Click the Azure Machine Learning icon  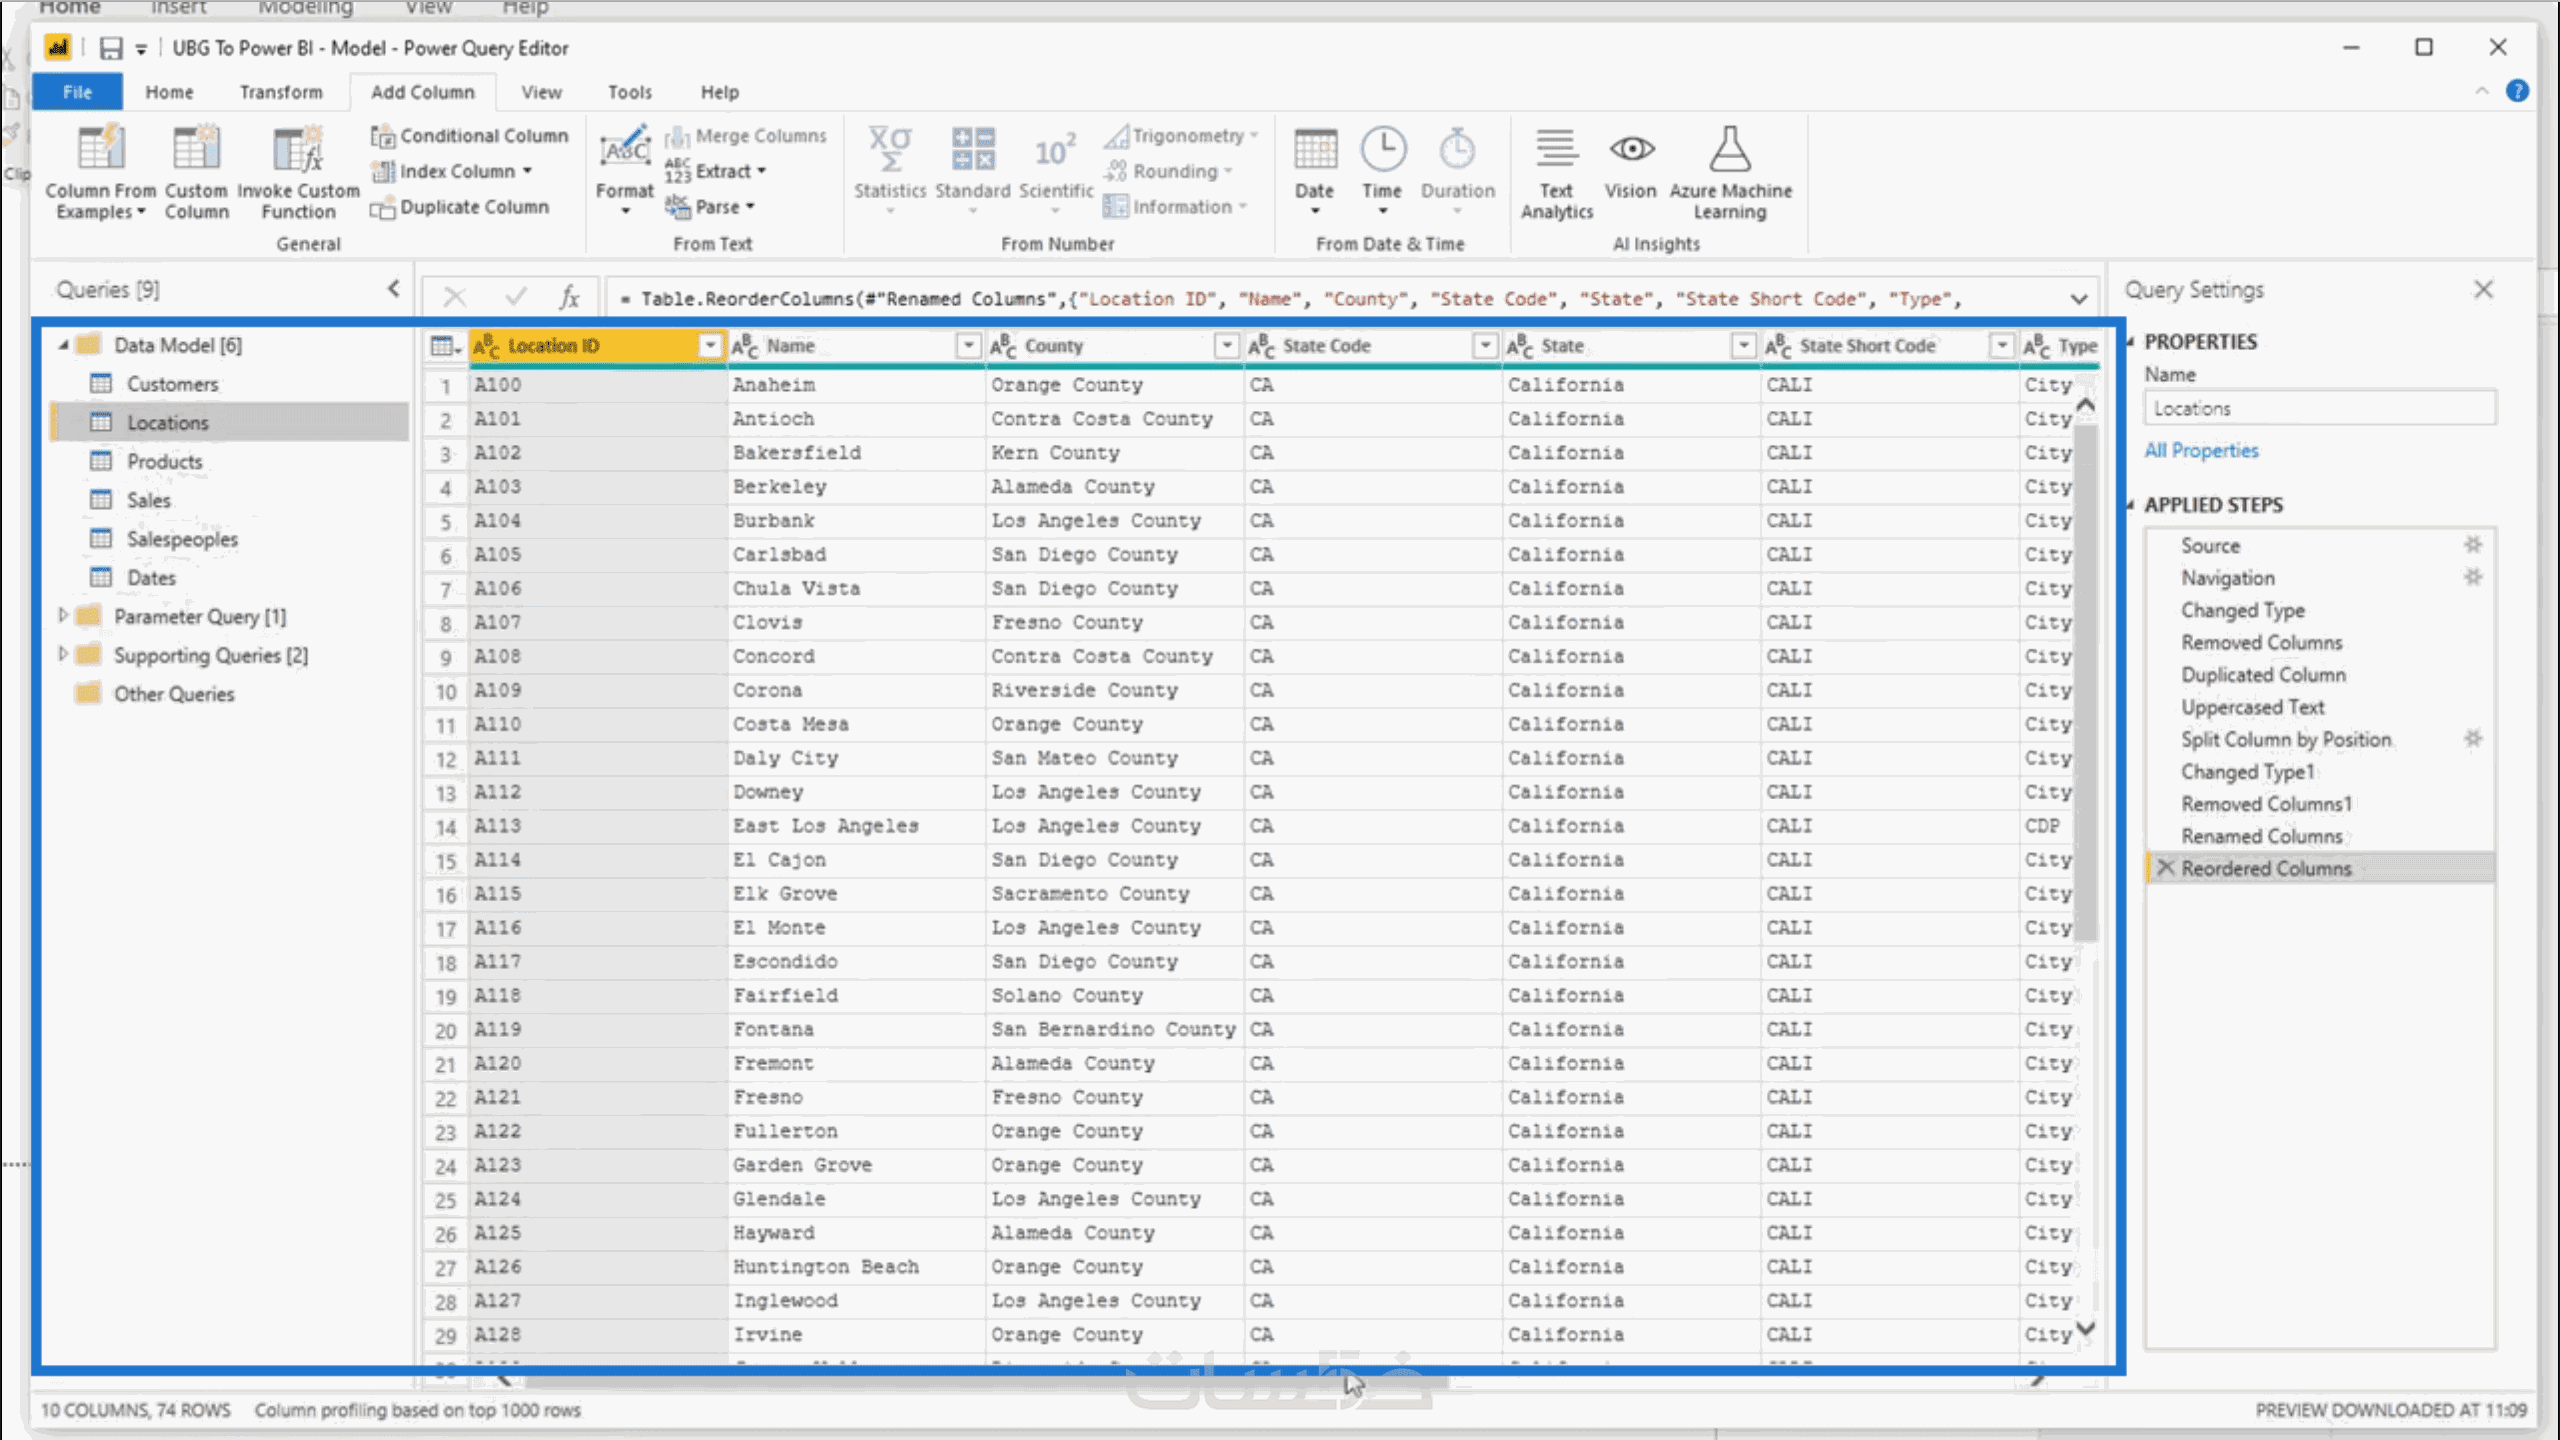[1729, 150]
